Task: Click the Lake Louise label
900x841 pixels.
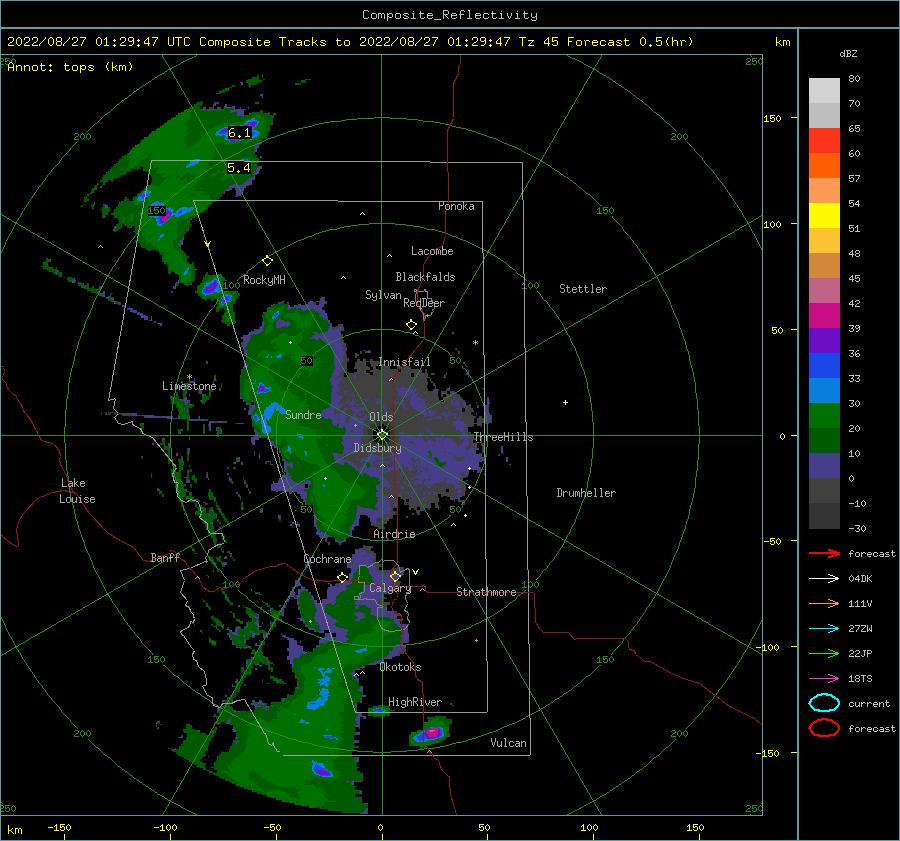Action: pos(77,491)
